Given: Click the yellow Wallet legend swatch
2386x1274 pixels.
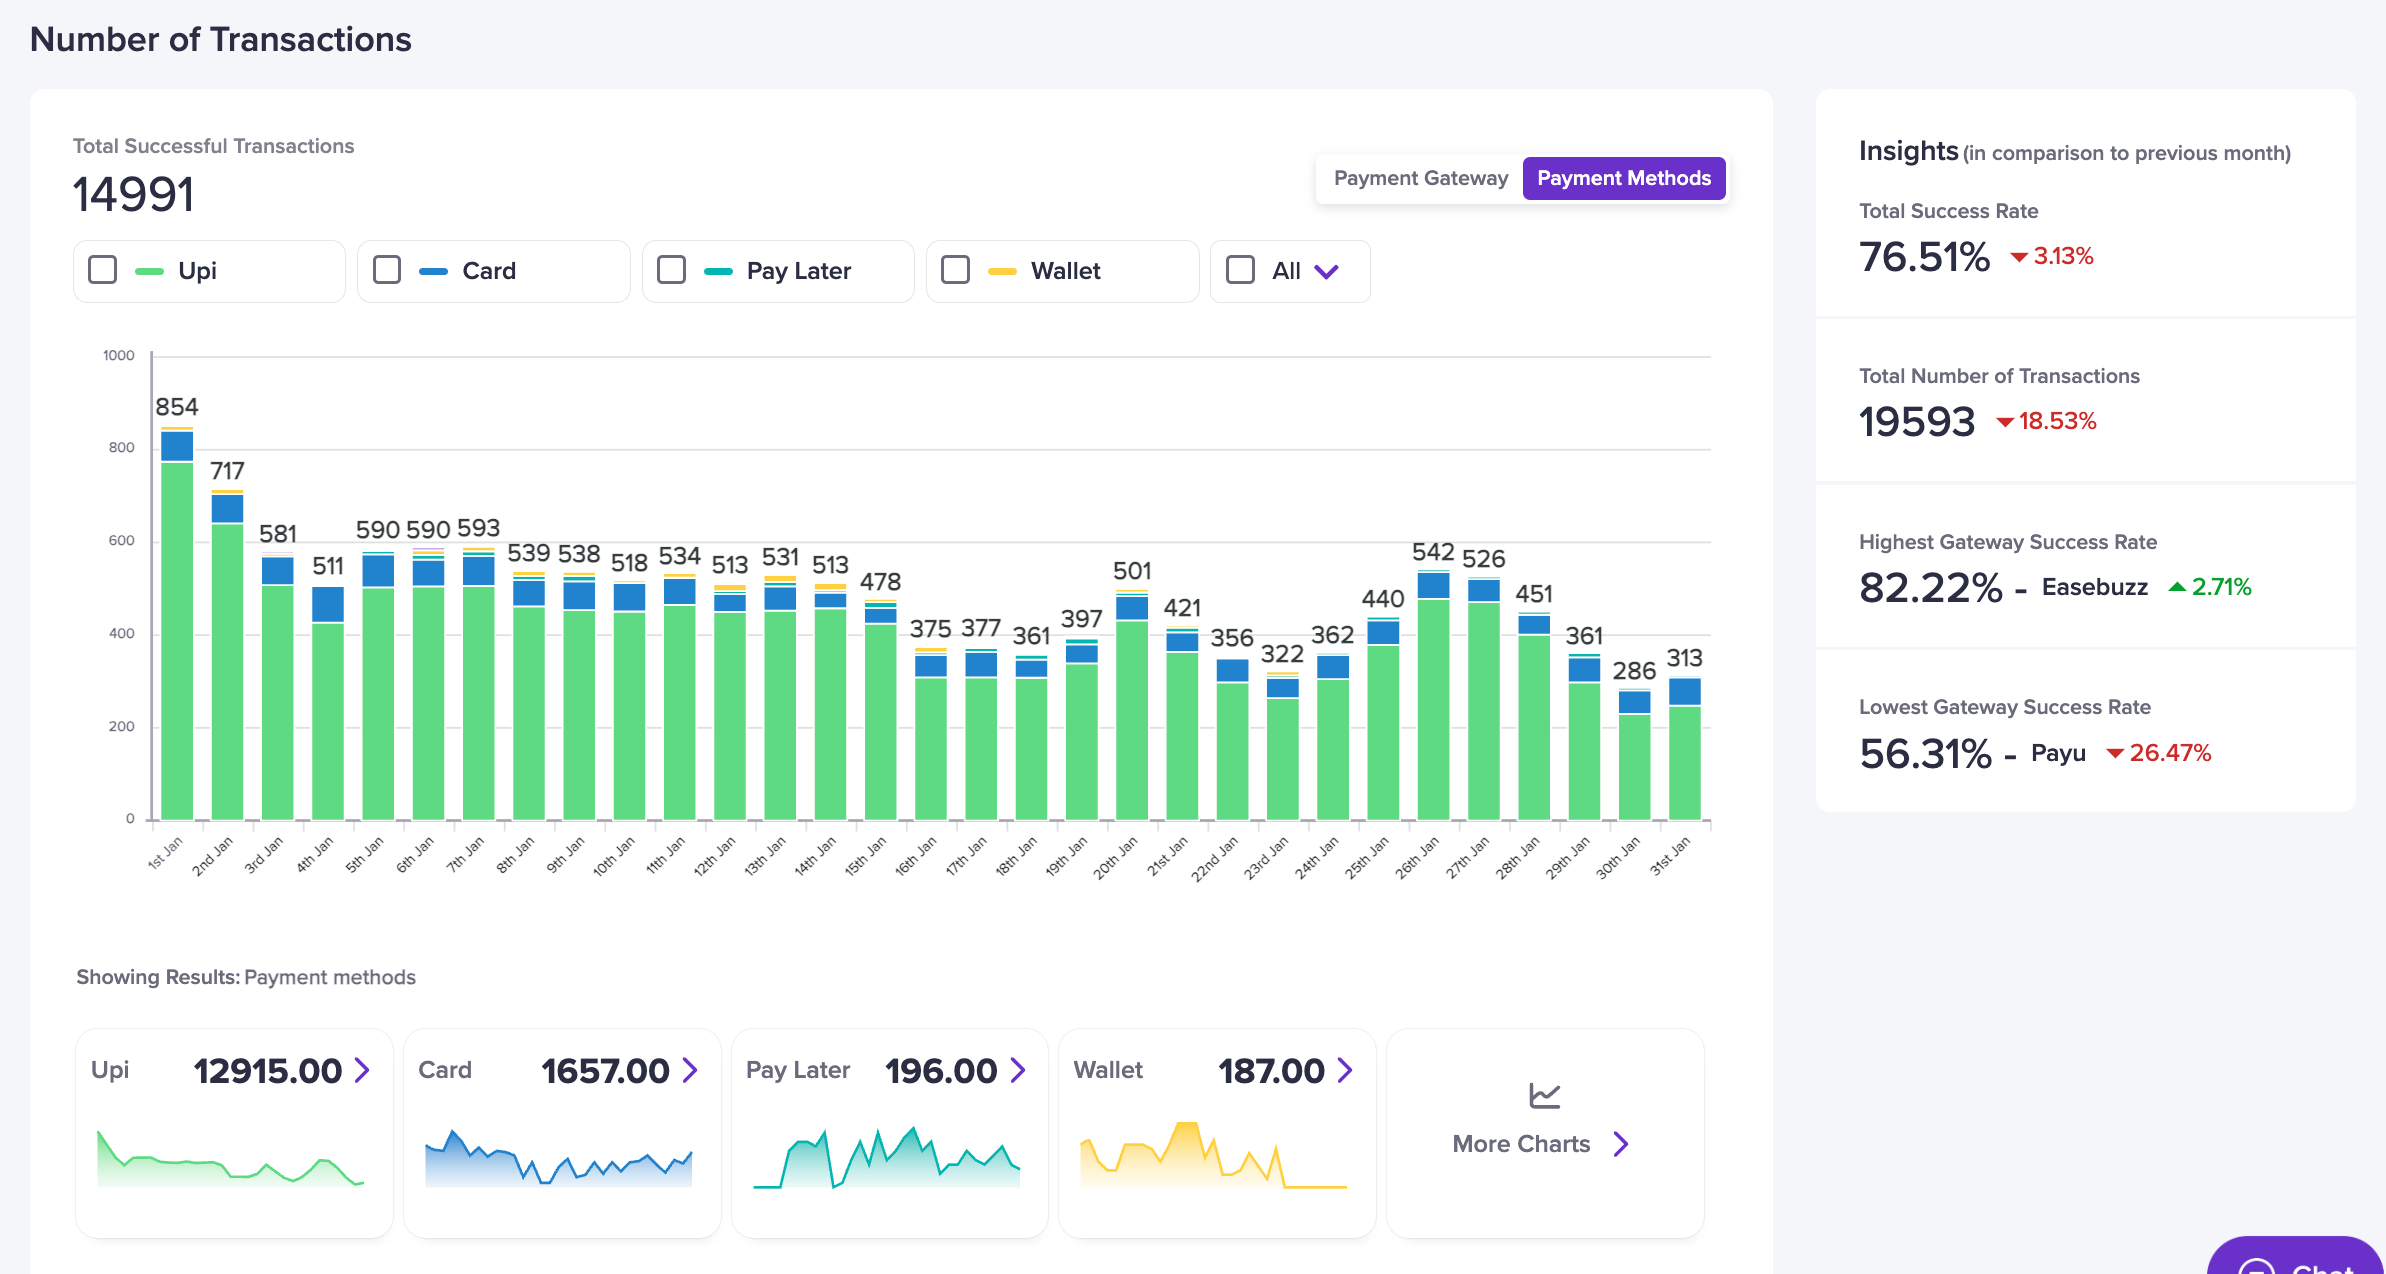Looking at the screenshot, I should coord(1002,271).
